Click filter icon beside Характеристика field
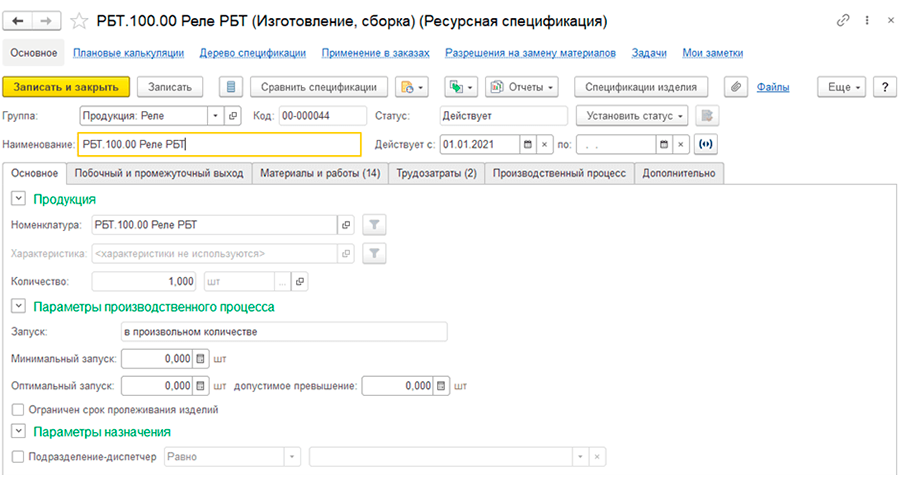 (374, 253)
